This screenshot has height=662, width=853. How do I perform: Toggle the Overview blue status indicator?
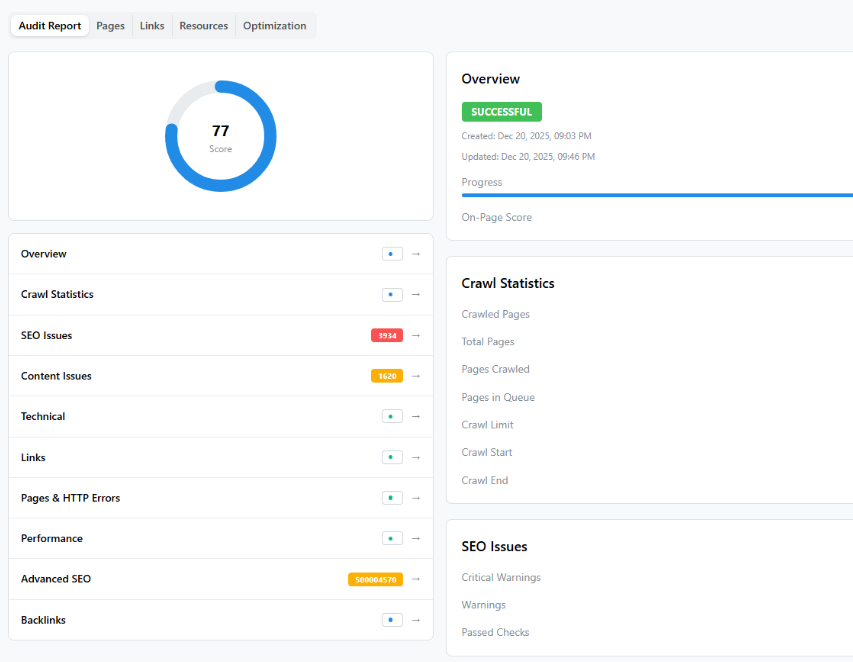(392, 254)
